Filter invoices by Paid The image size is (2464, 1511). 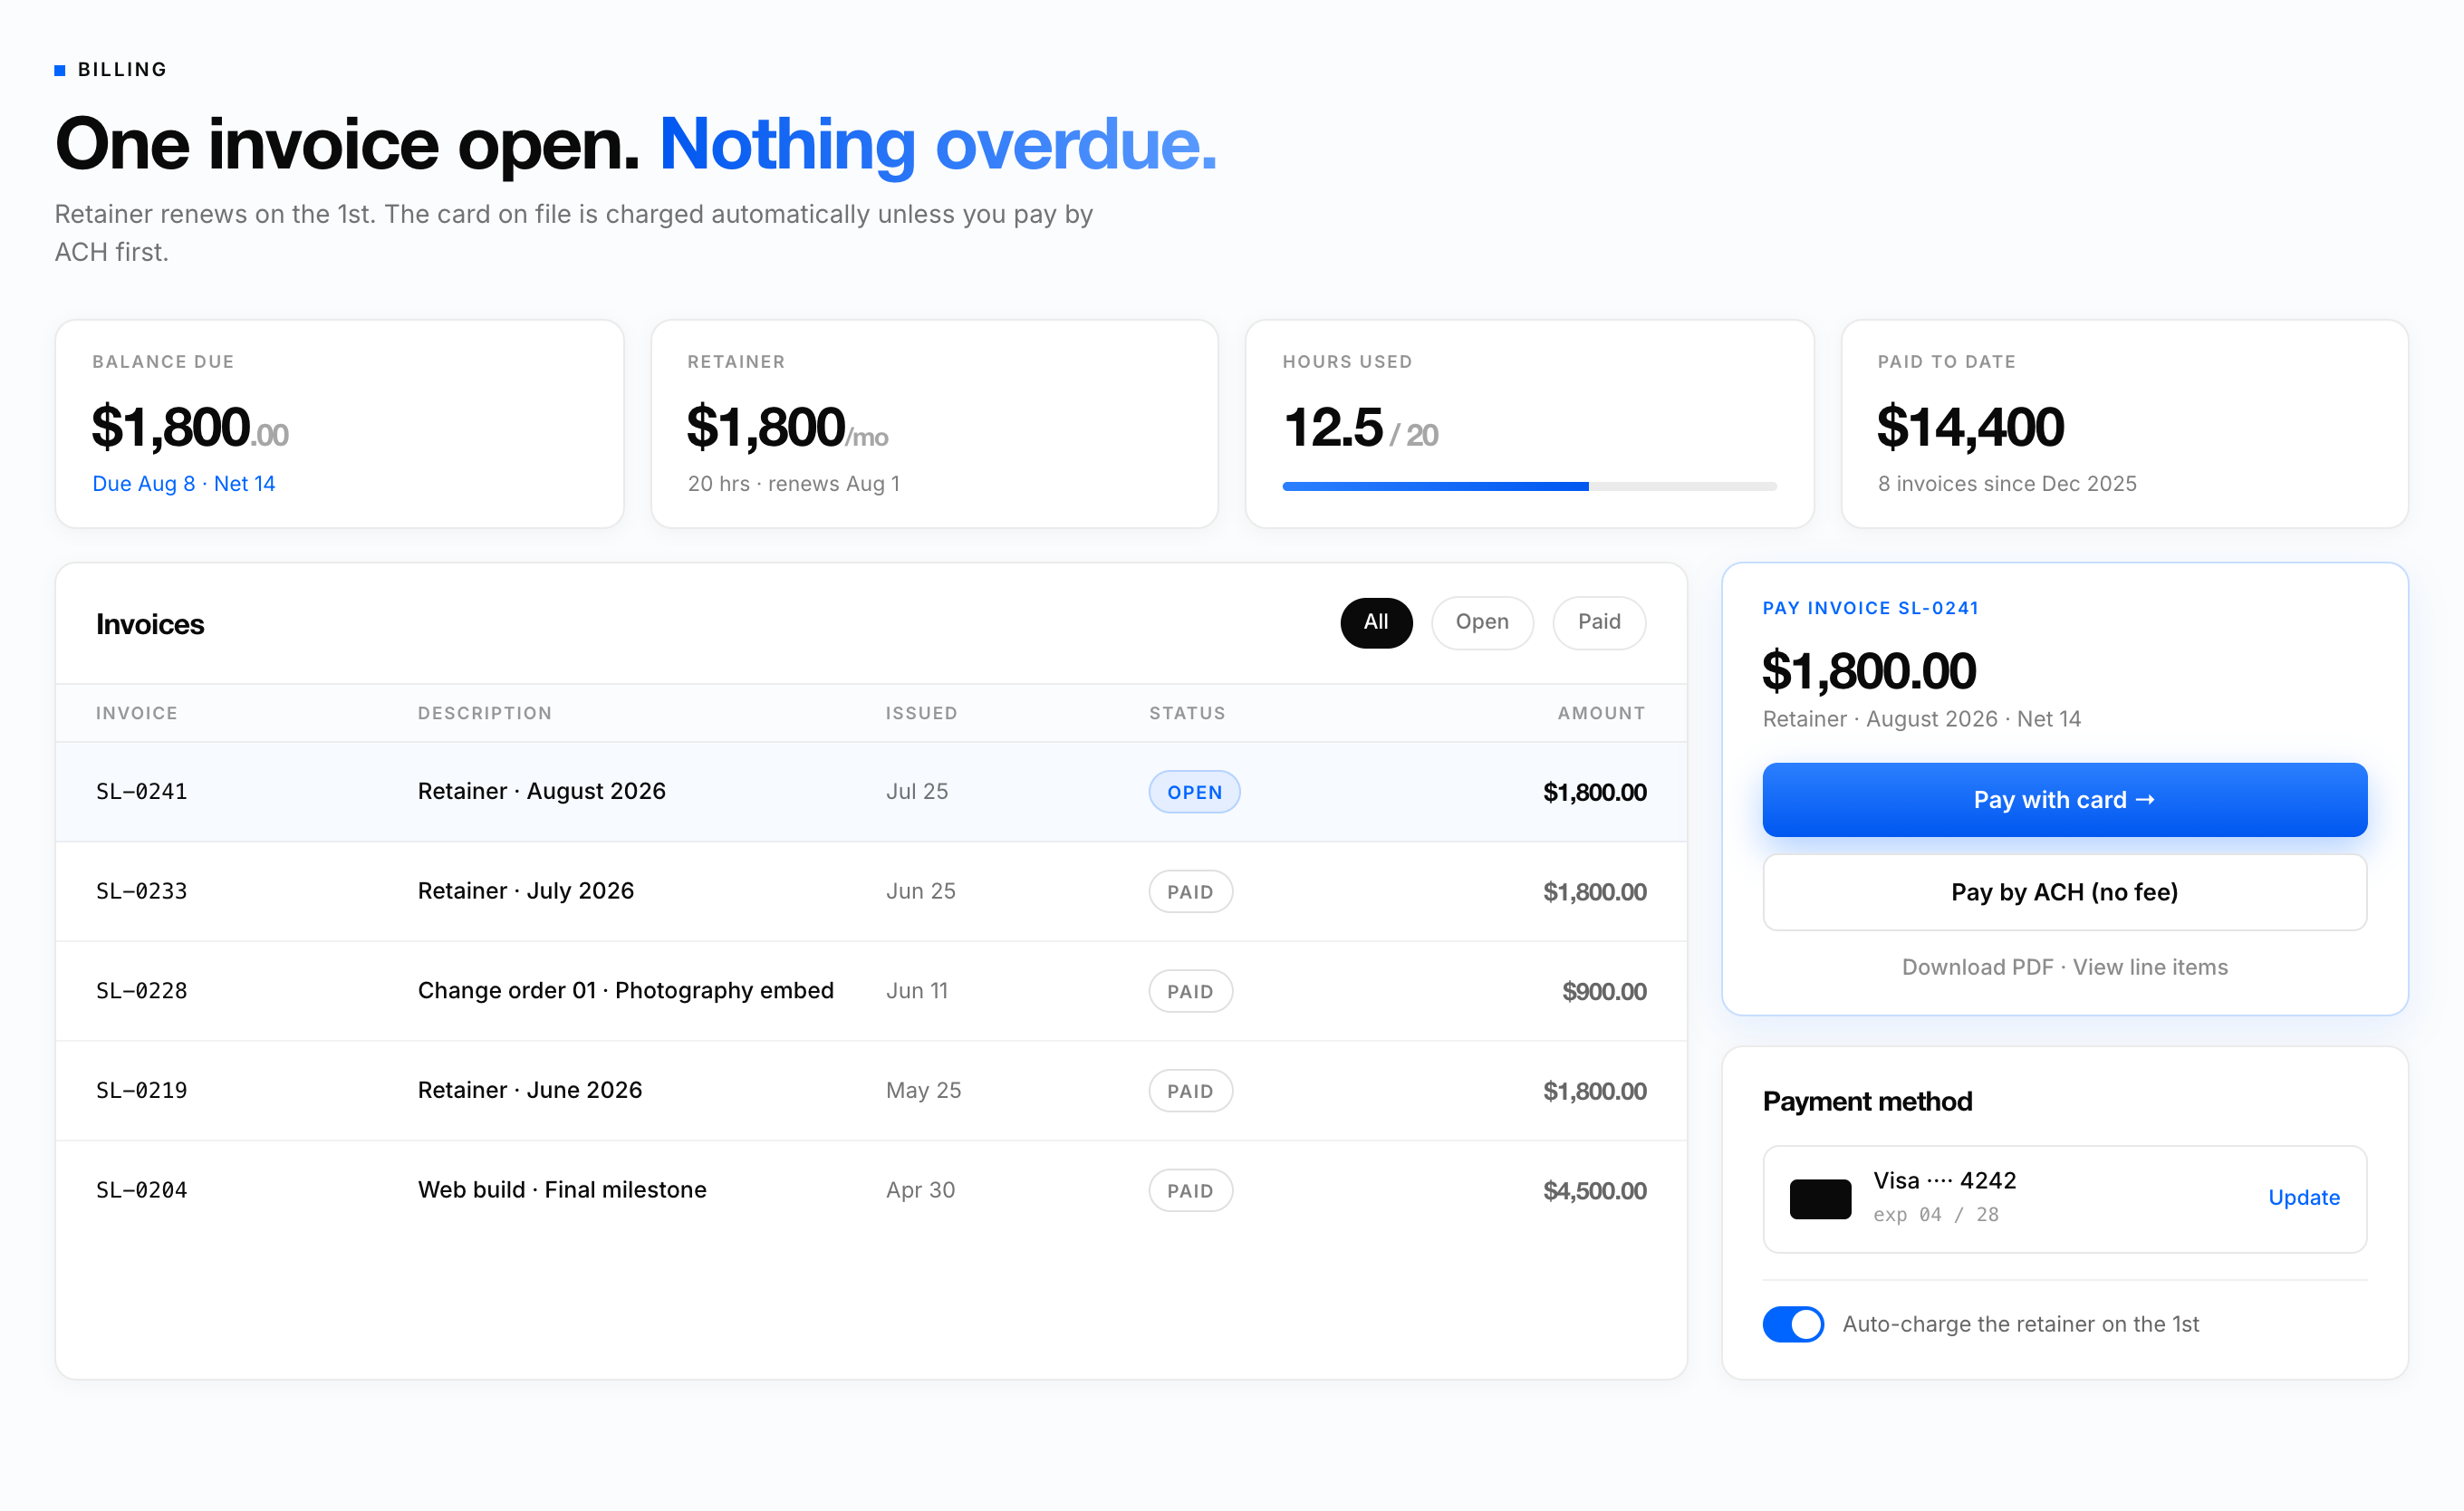point(1598,622)
